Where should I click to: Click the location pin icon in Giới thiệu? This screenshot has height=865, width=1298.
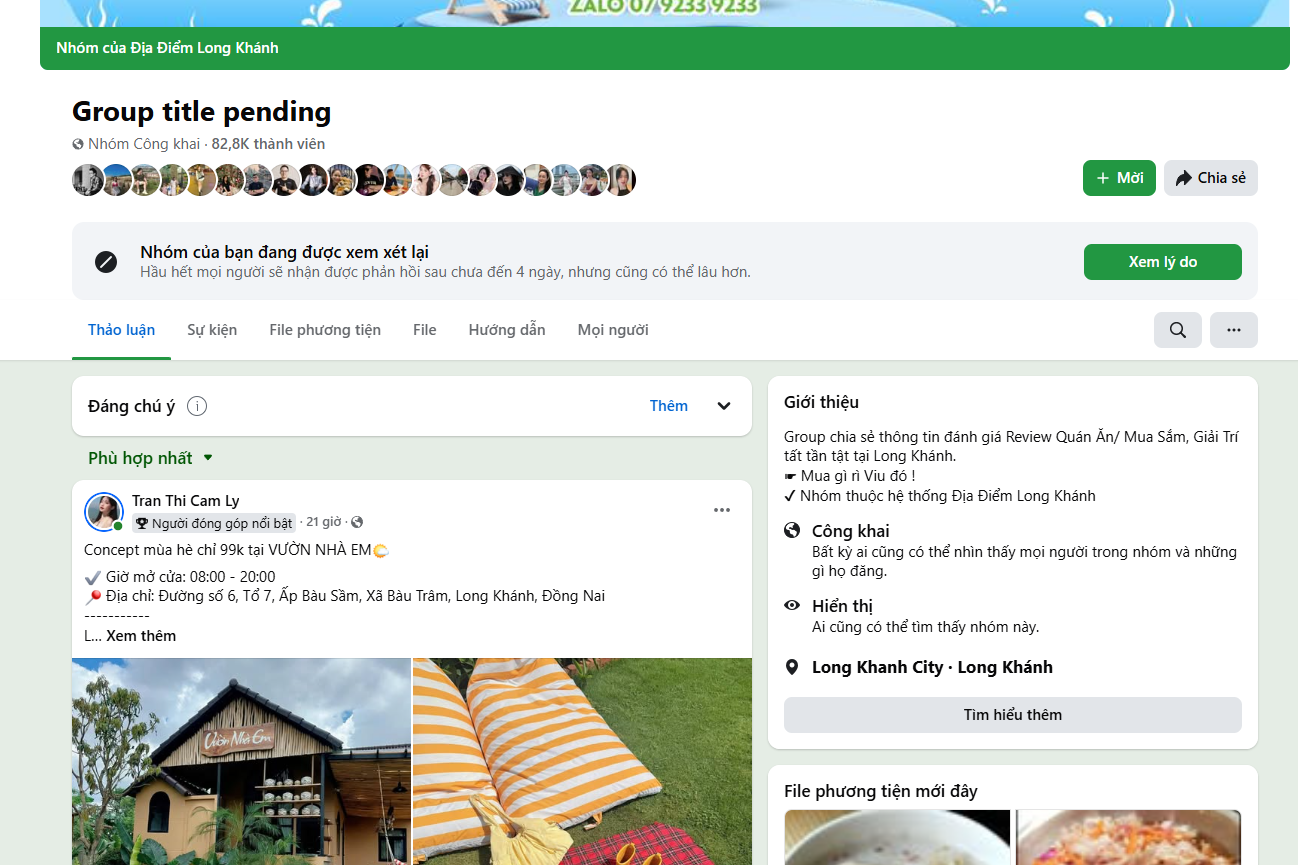792,667
